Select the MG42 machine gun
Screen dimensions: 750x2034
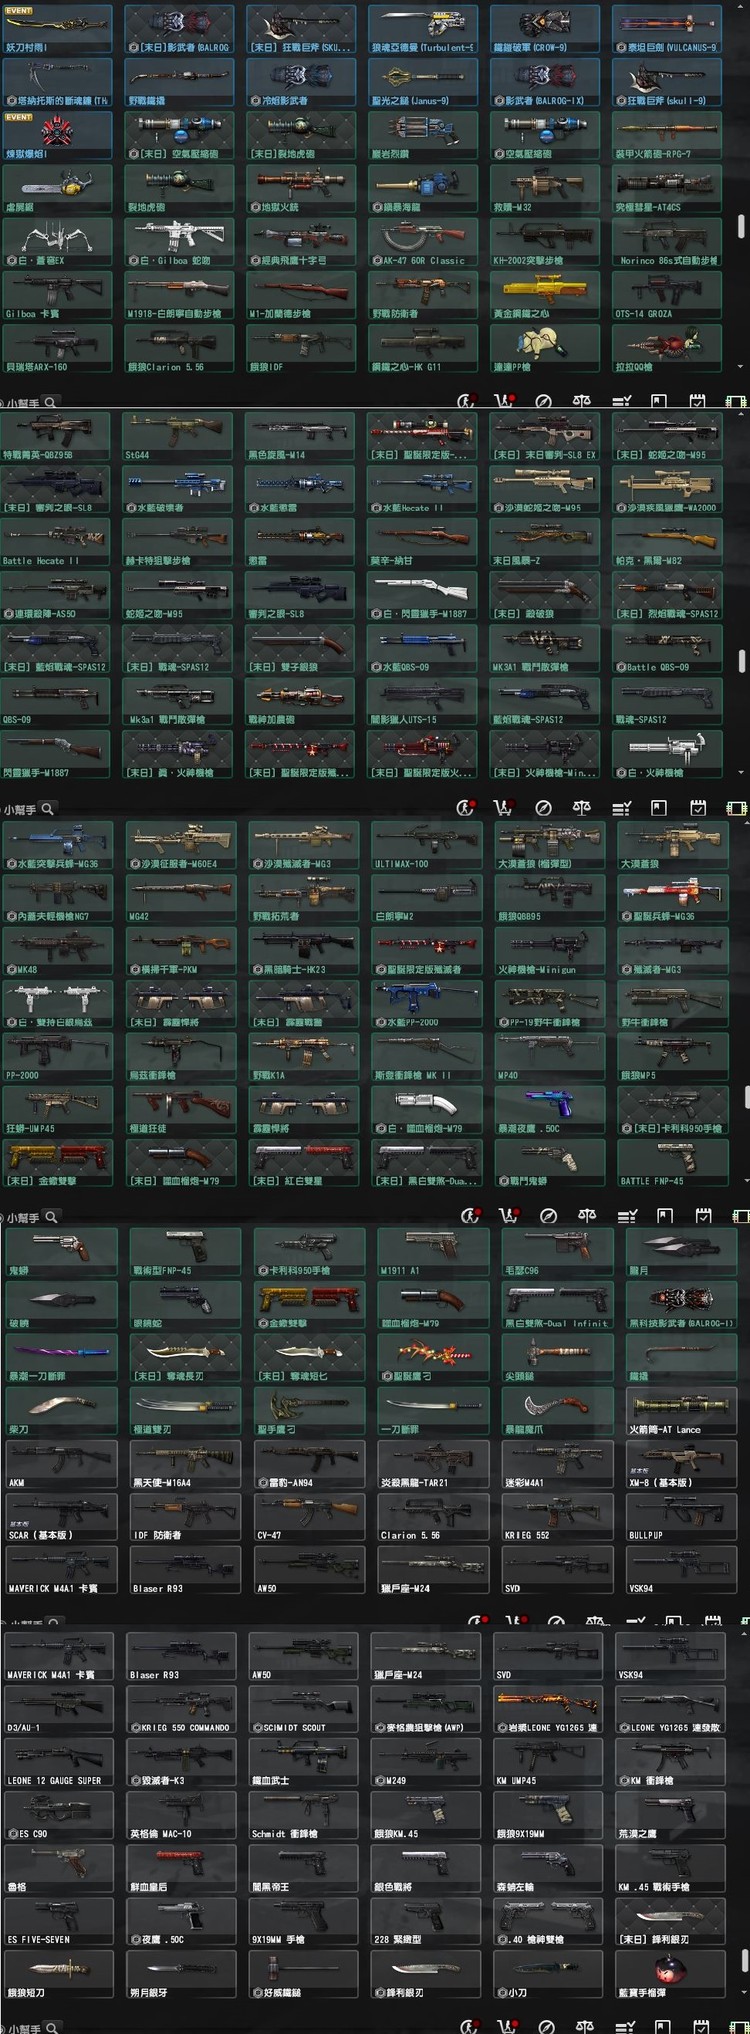click(180, 898)
